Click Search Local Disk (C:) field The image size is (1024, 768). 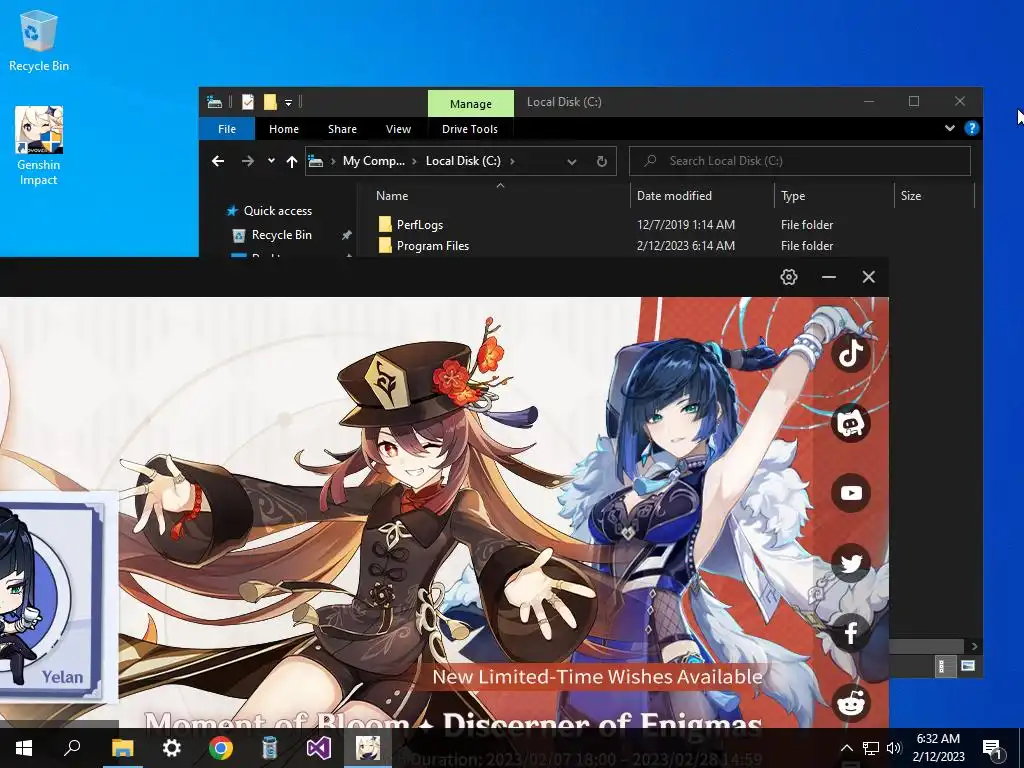799,161
